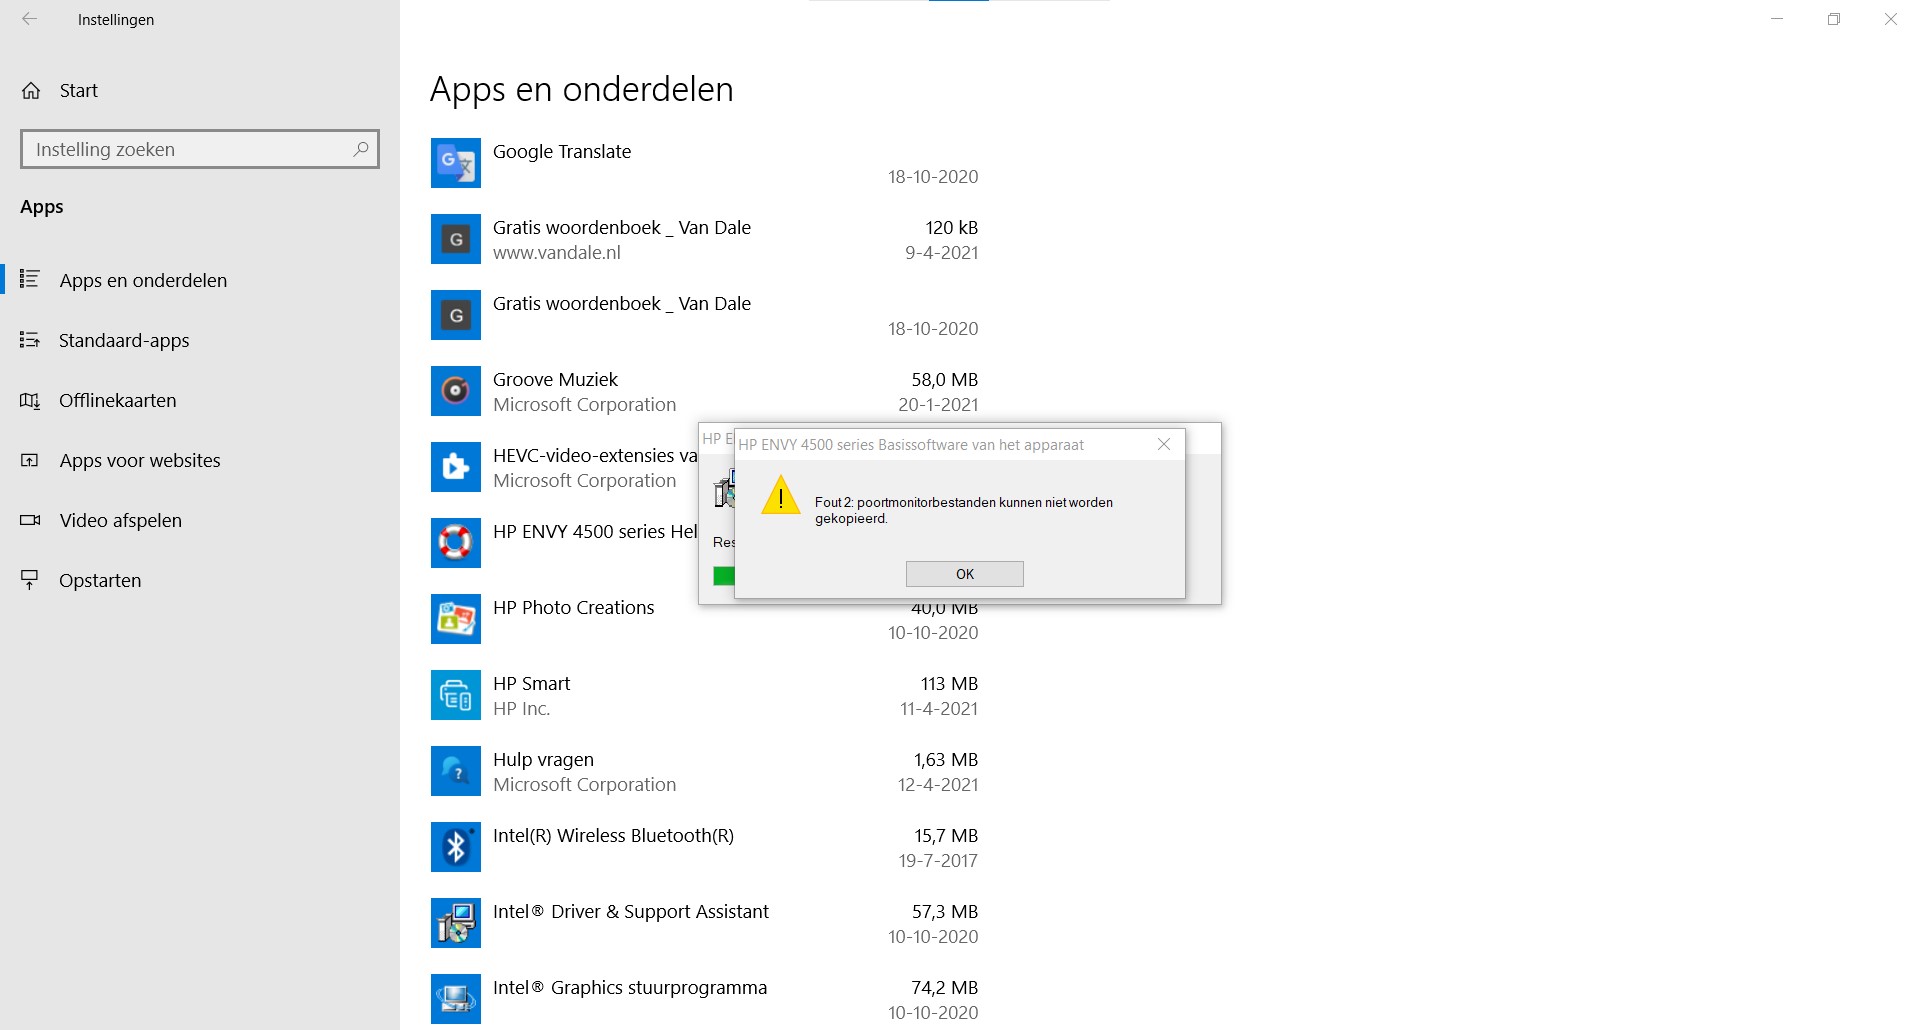The width and height of the screenshot is (1920, 1030).
Task: Go to Start in the settings sidebar
Action: (x=200, y=91)
